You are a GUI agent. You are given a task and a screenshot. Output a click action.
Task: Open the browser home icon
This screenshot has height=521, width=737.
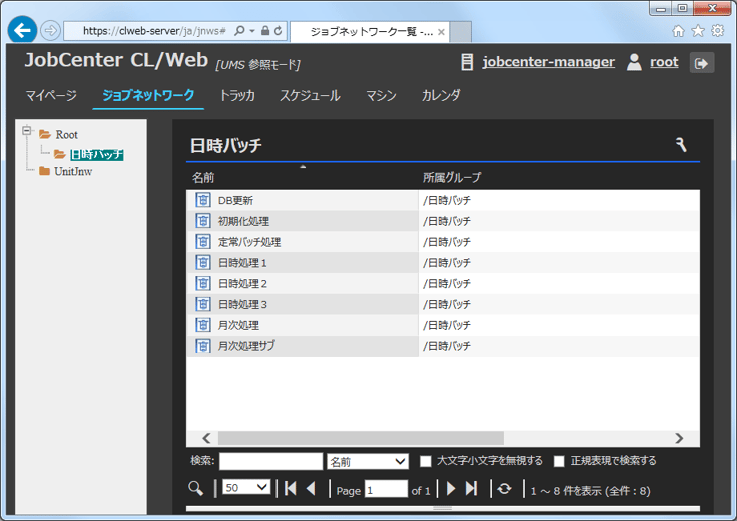[678, 31]
